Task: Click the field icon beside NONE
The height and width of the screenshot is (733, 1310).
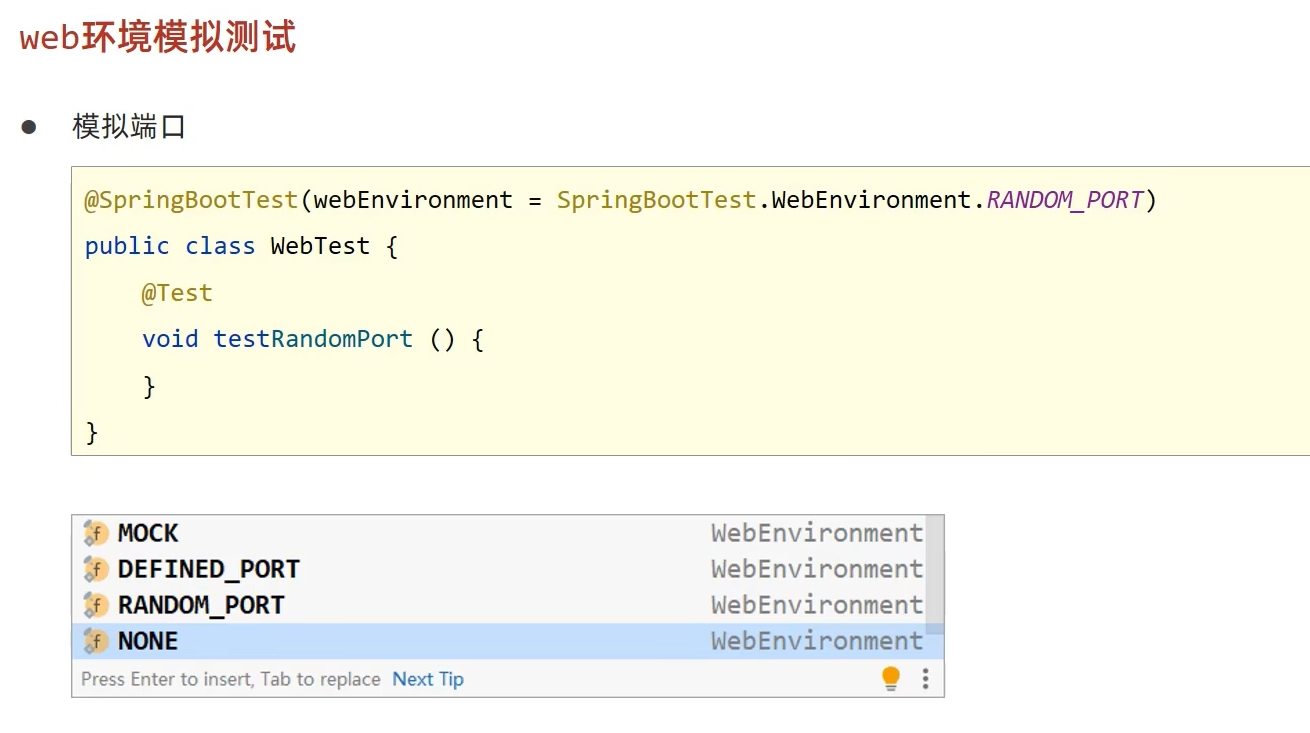Action: point(95,641)
